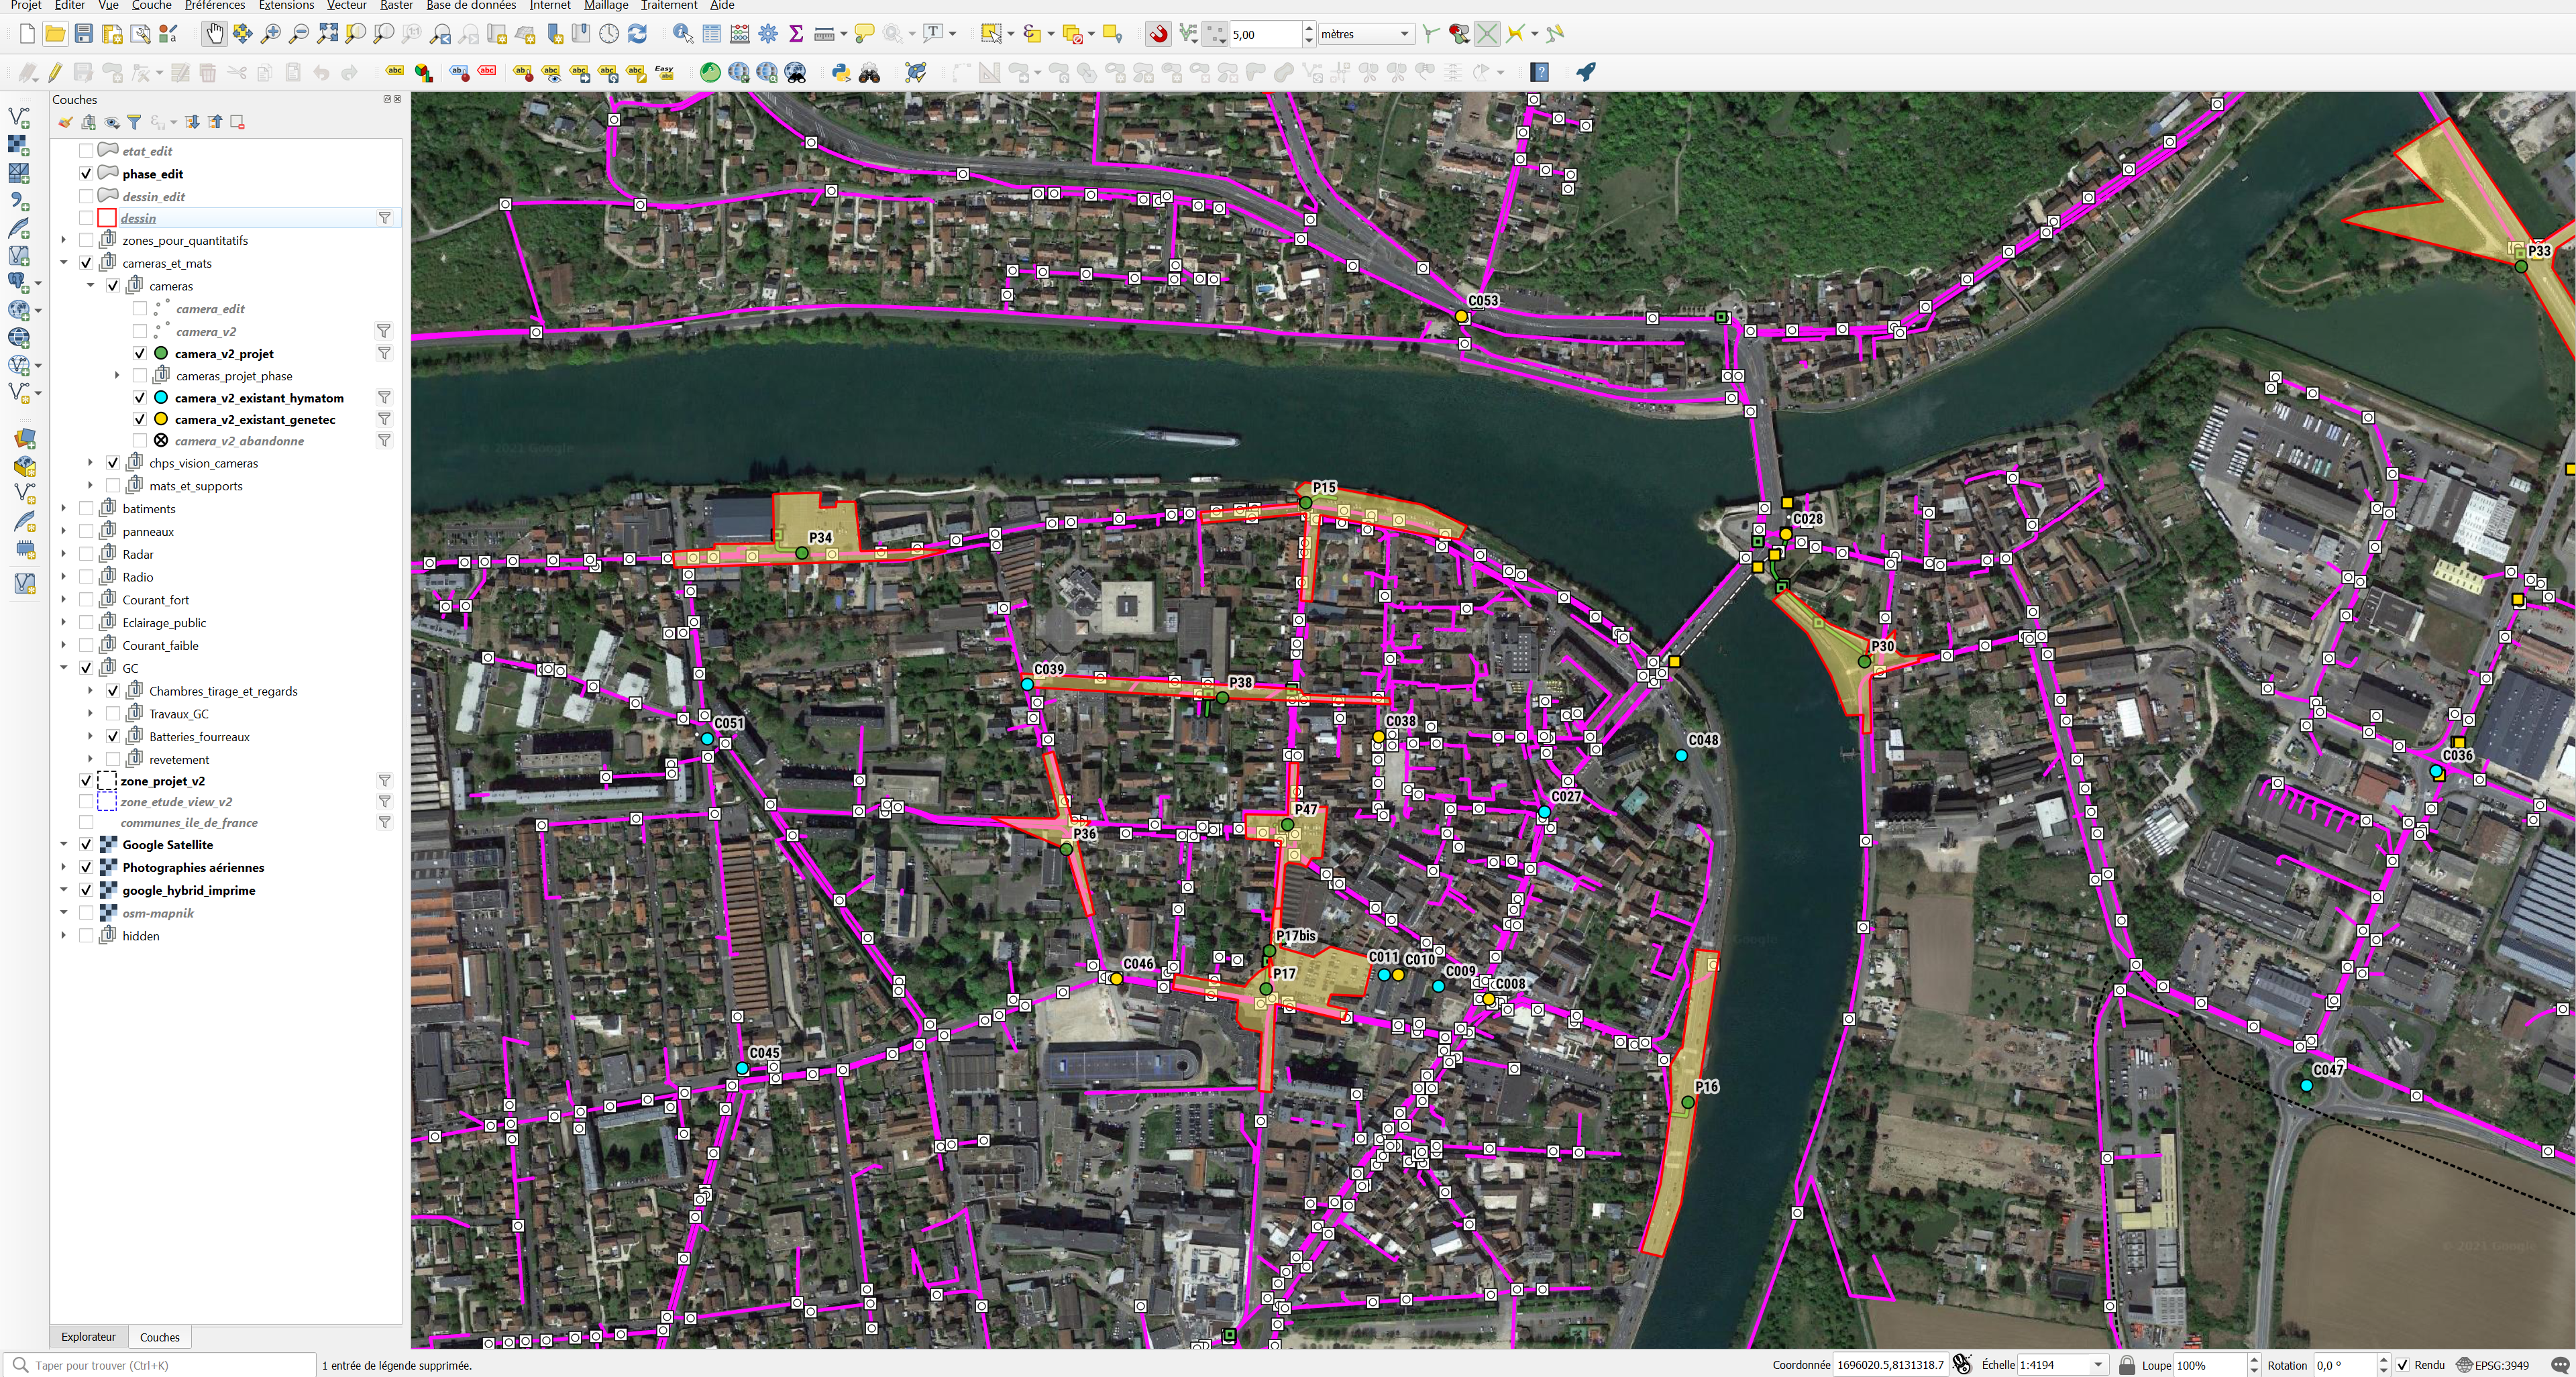This screenshot has height=1377, width=2576.
Task: Click the binoculars search plugin icon
Action: (x=869, y=72)
